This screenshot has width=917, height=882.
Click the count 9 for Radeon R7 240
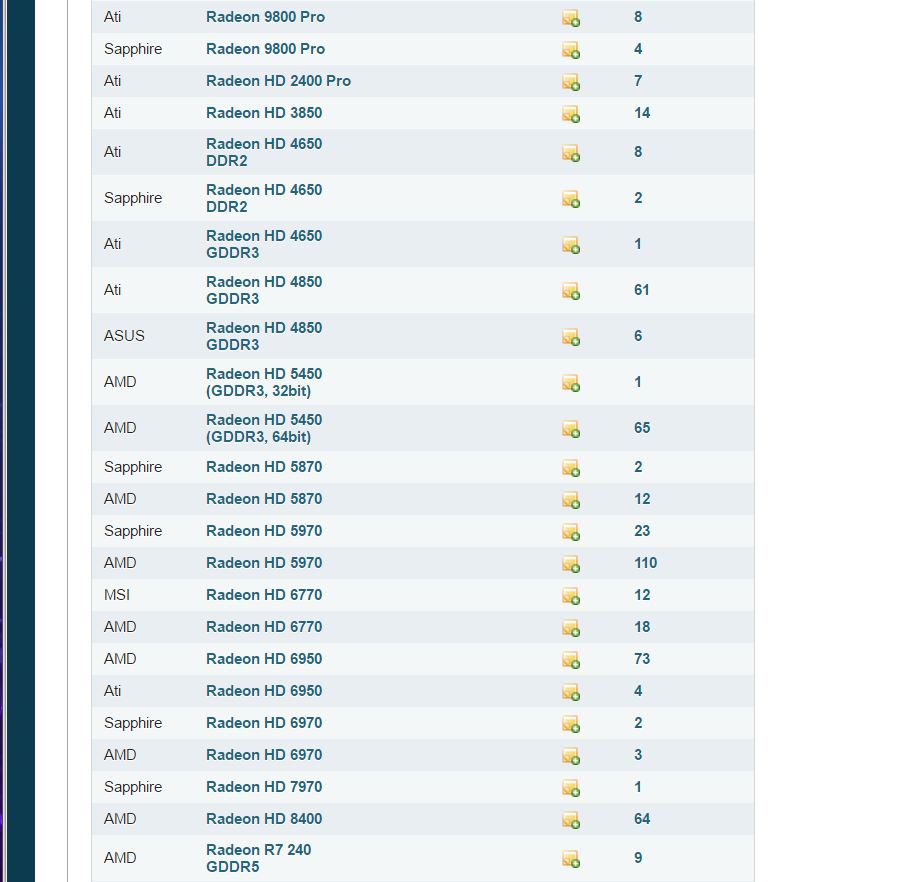[x=638, y=858]
